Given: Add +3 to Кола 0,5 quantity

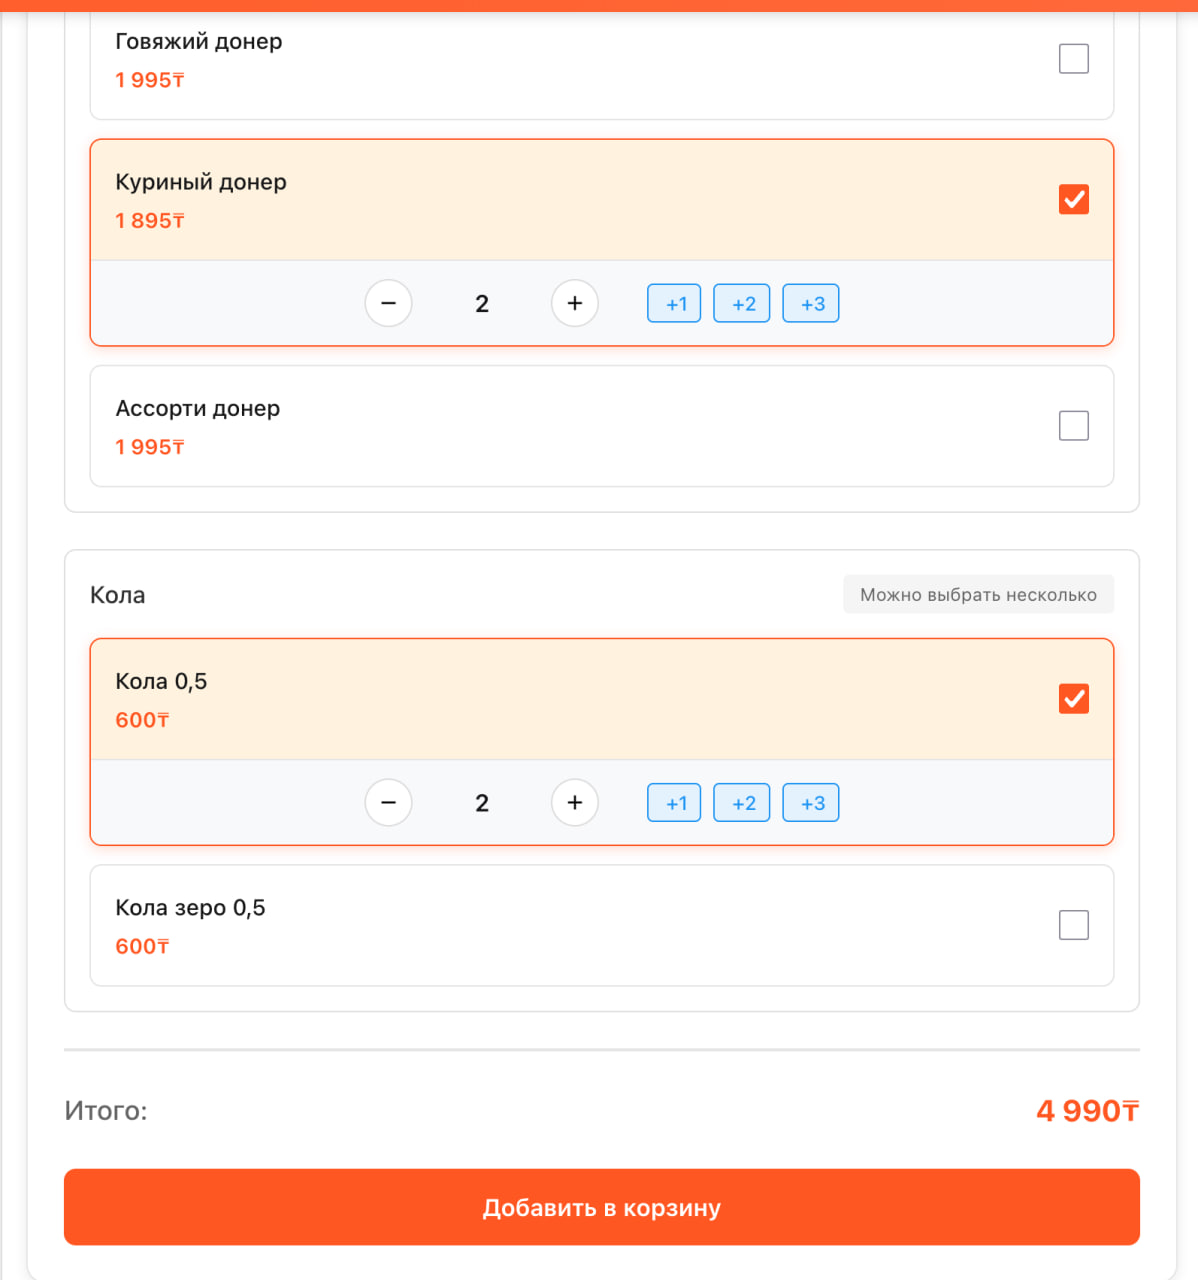Looking at the screenshot, I should click(x=811, y=803).
